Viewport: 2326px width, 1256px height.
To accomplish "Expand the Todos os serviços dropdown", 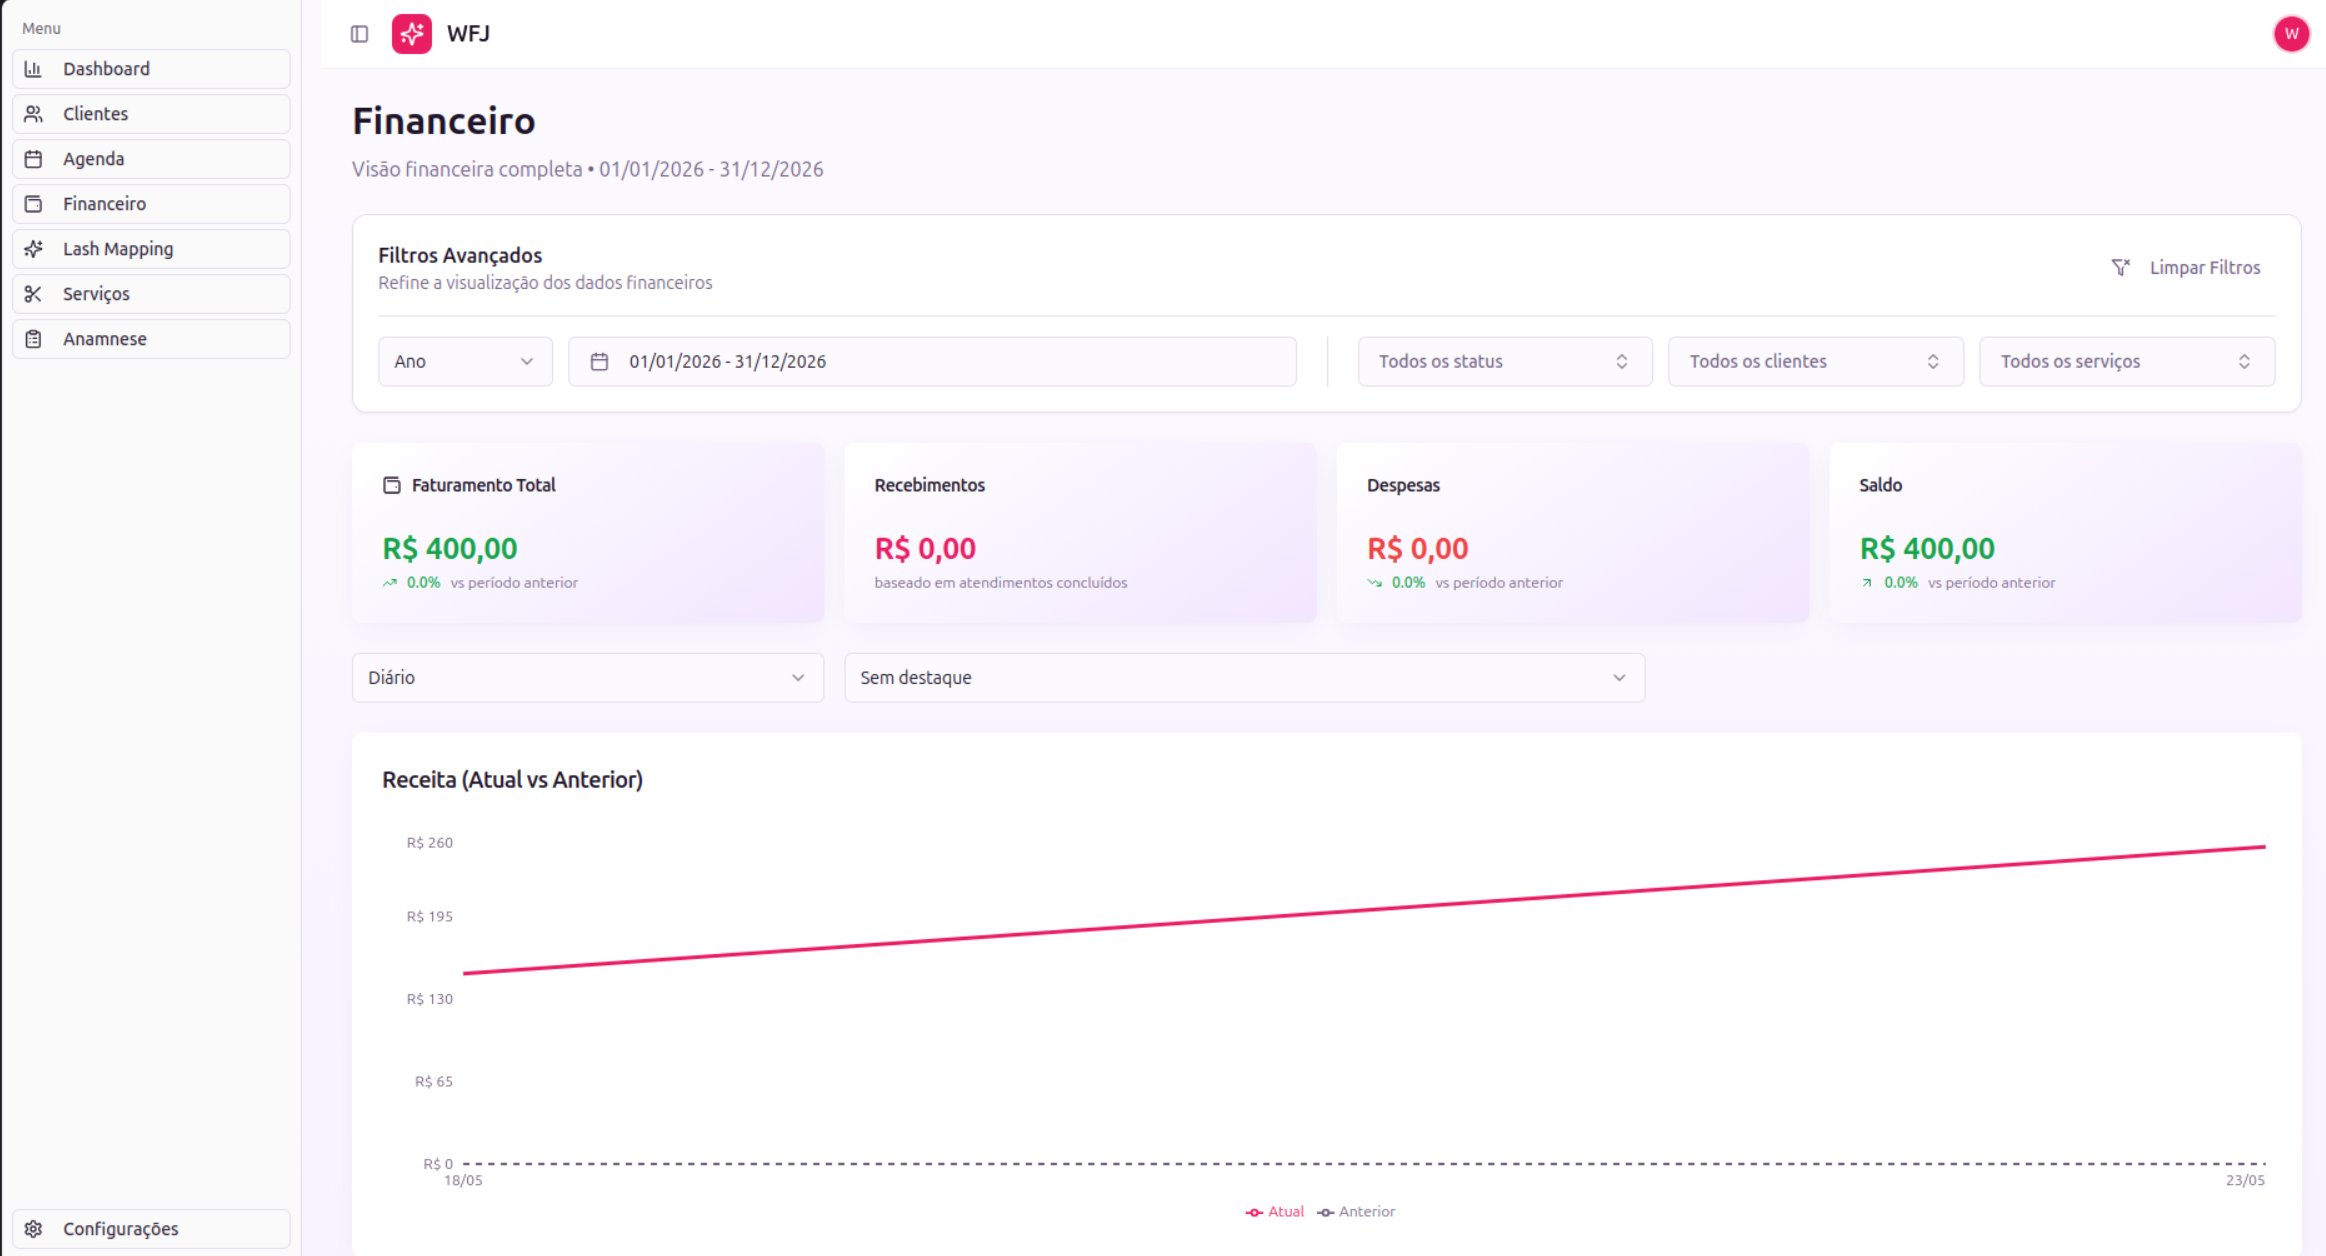I will pyautogui.click(x=2127, y=362).
